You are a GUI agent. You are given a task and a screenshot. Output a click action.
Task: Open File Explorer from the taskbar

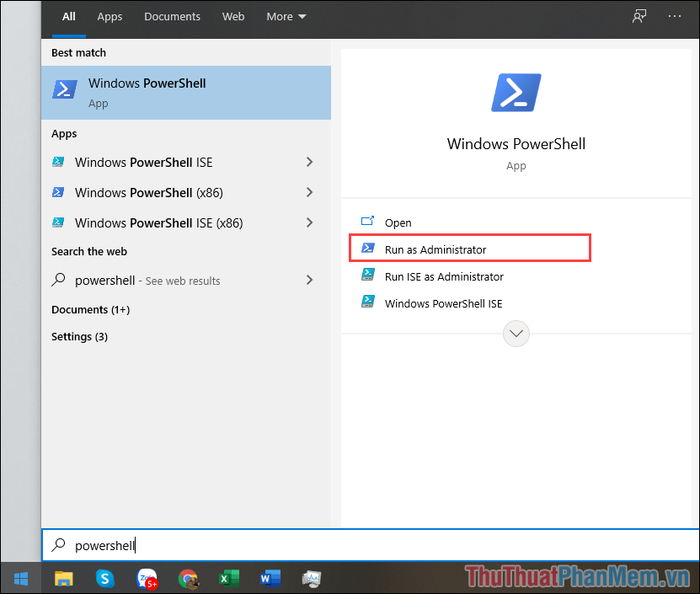[63, 577]
